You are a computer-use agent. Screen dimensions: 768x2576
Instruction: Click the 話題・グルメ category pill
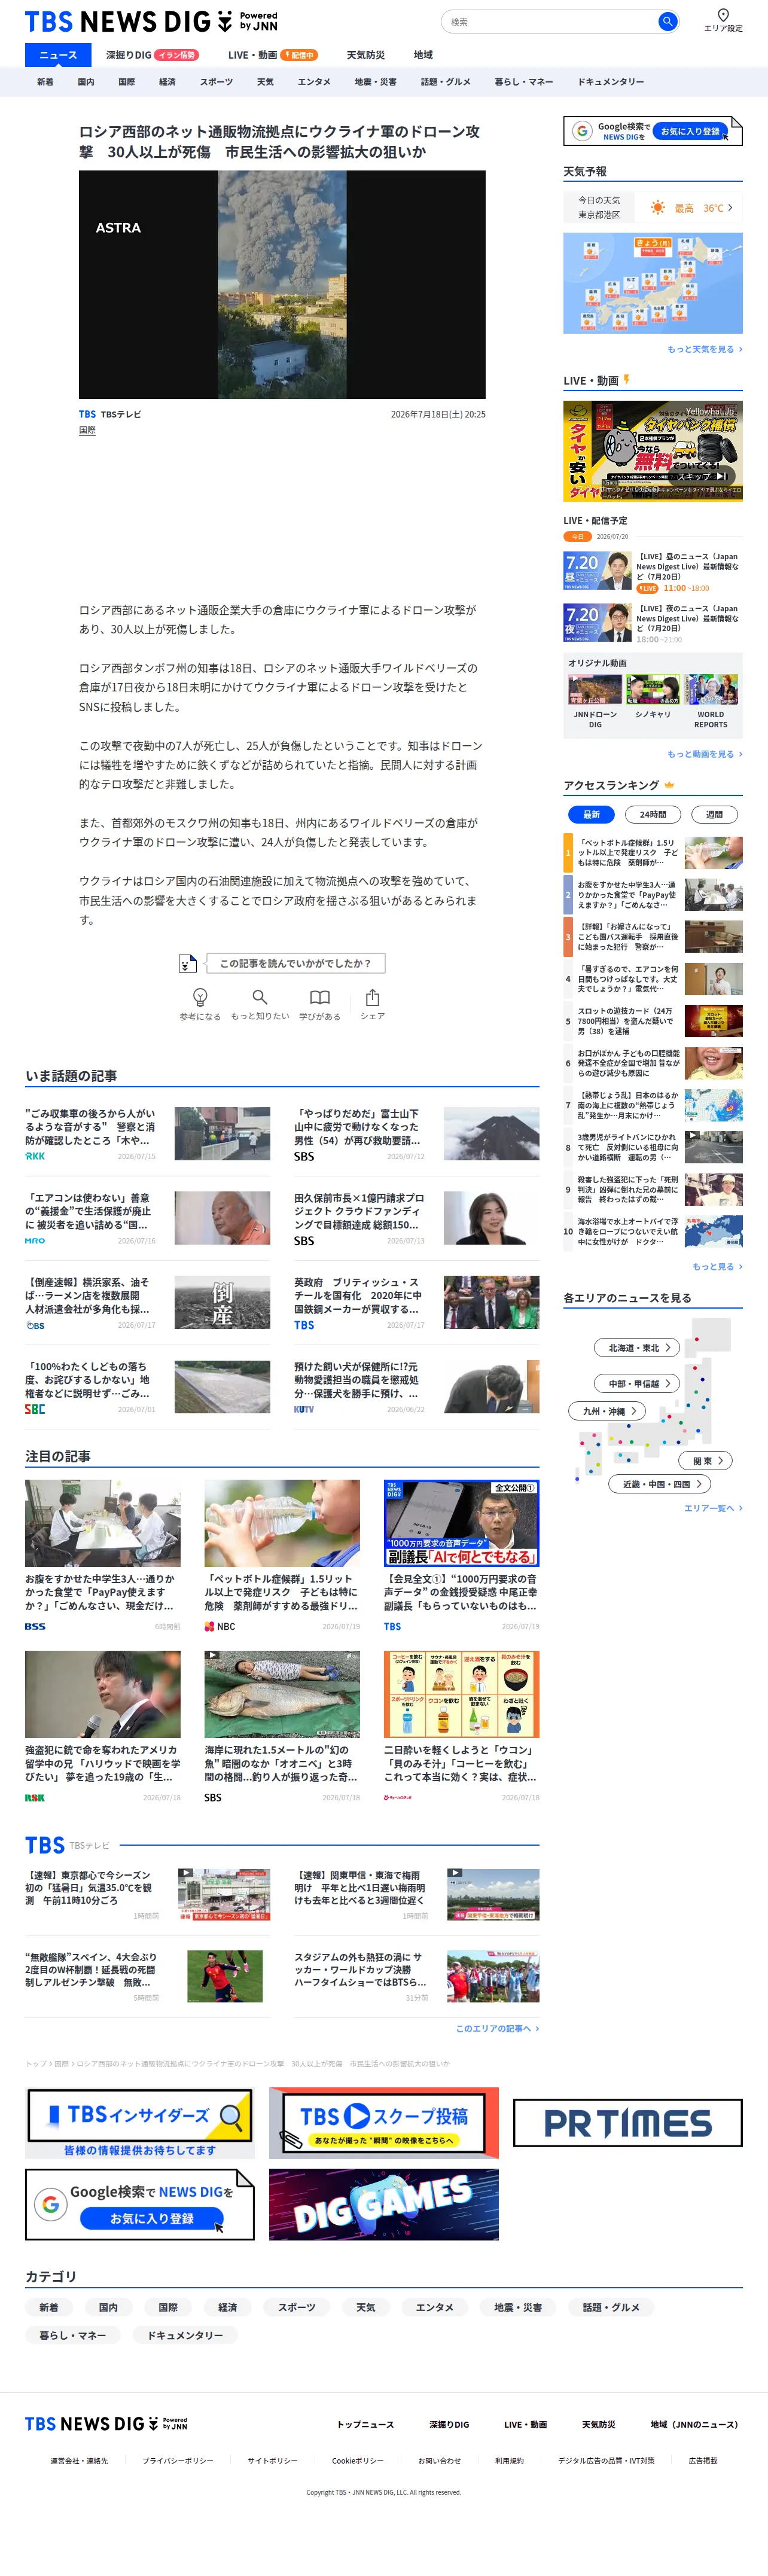(x=610, y=2307)
